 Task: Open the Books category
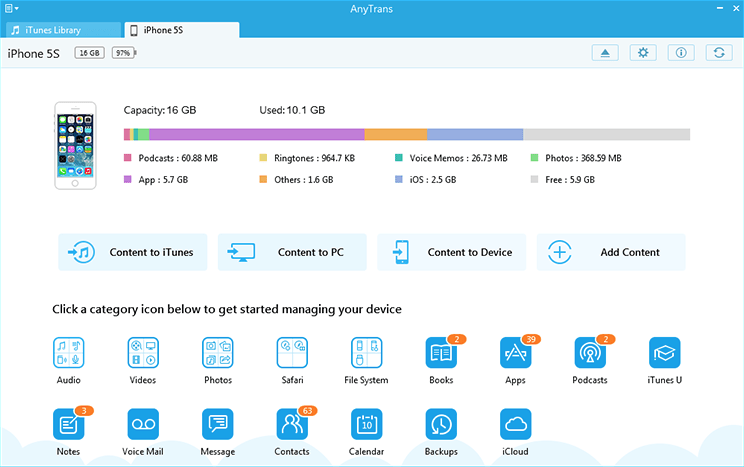coord(441,353)
